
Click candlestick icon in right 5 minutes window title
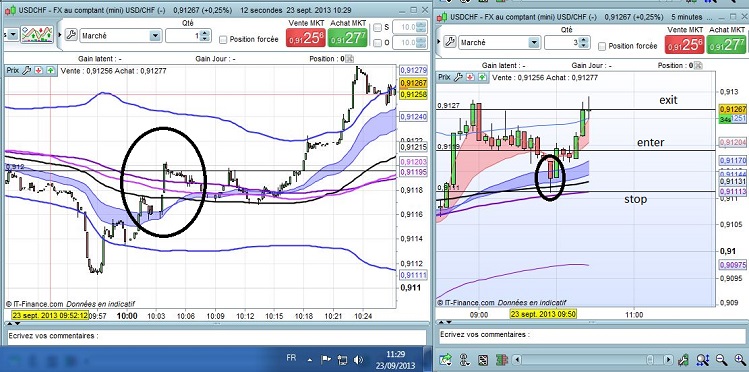click(442, 17)
